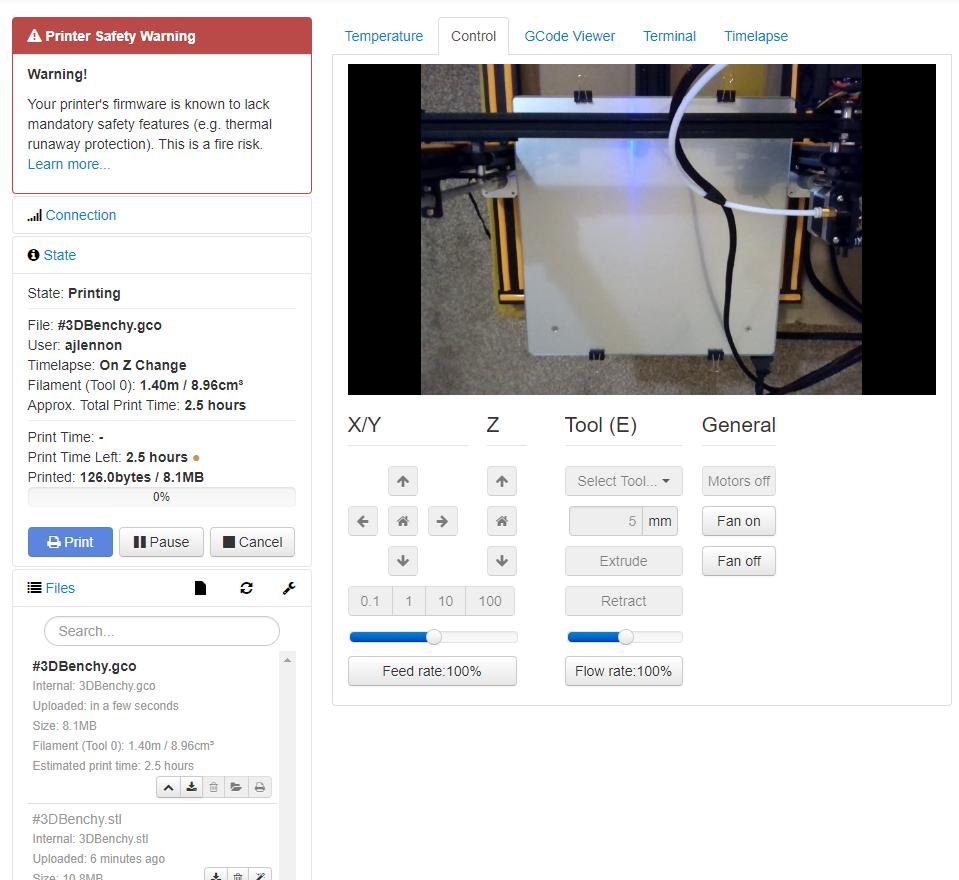Home the Z axis
The width and height of the screenshot is (959, 880).
(x=502, y=521)
